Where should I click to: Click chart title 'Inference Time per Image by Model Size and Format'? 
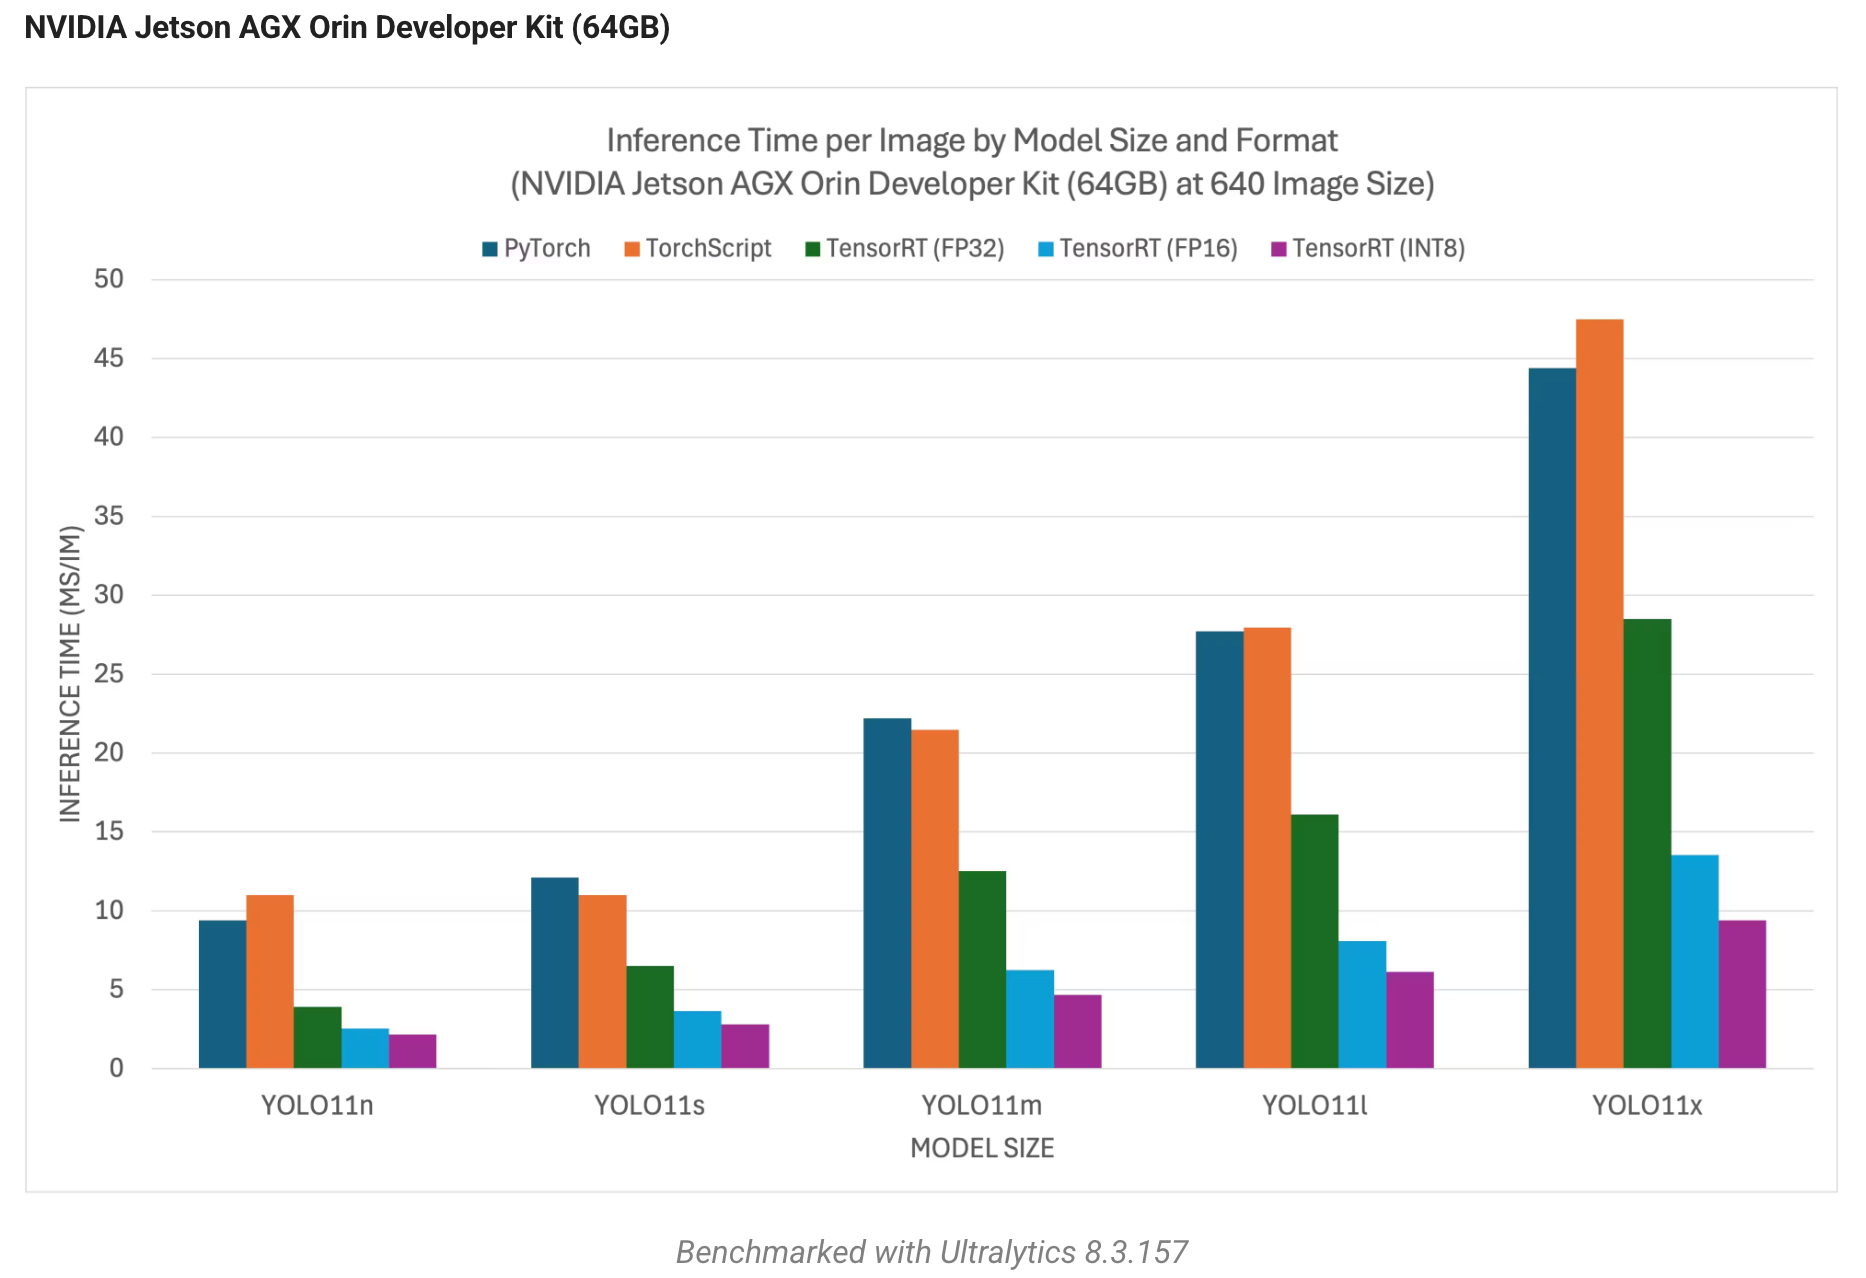pyautogui.click(x=972, y=140)
